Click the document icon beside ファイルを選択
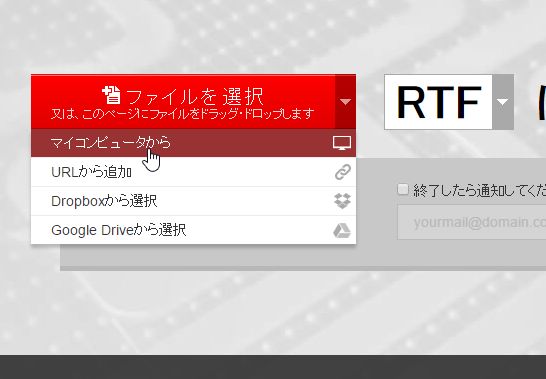The image size is (546, 379). (x=111, y=95)
